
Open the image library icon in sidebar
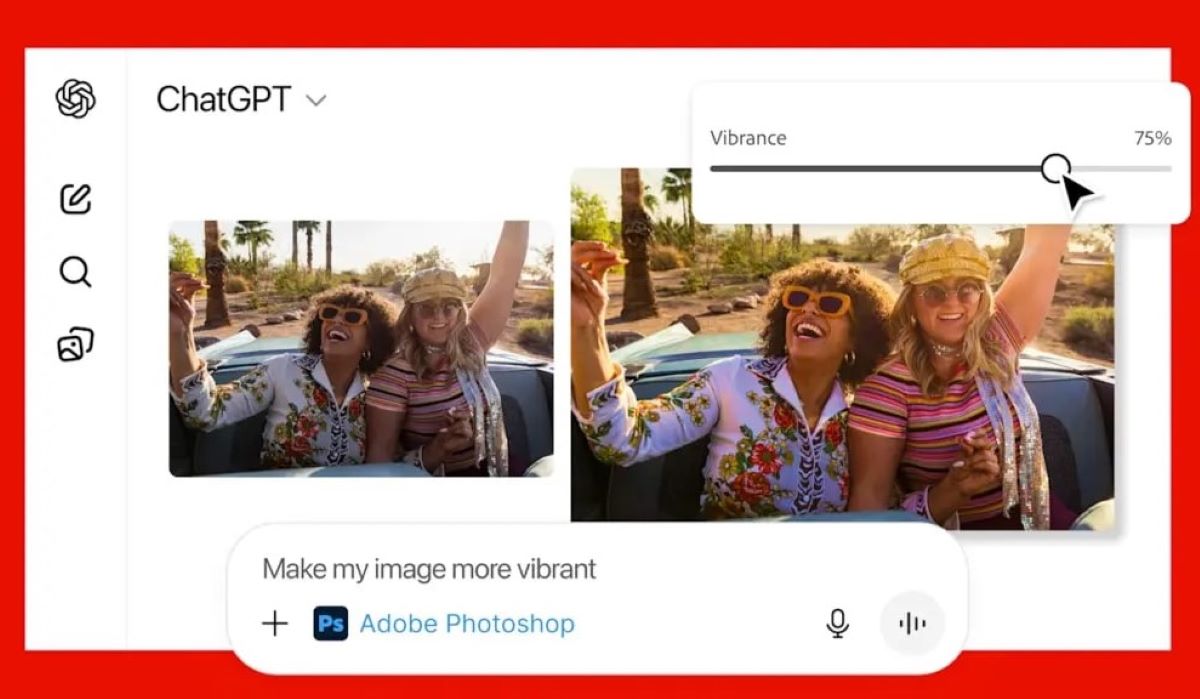pyautogui.click(x=76, y=344)
